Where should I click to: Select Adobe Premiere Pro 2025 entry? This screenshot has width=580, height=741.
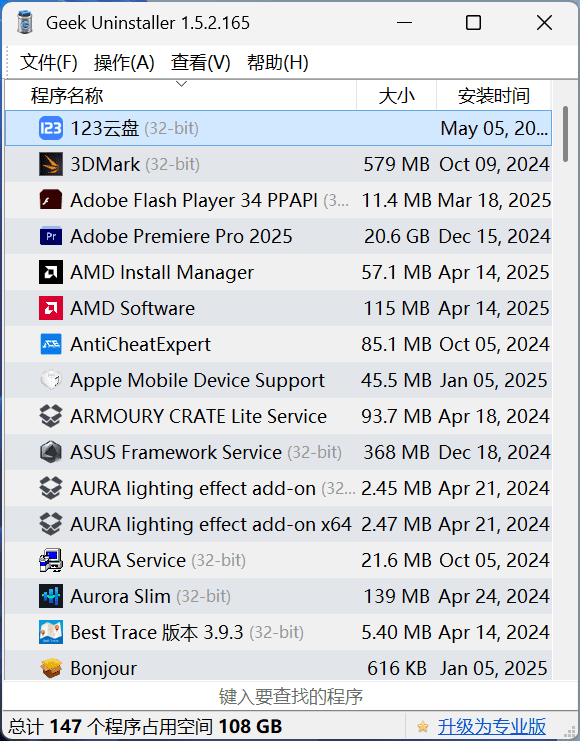coord(182,236)
